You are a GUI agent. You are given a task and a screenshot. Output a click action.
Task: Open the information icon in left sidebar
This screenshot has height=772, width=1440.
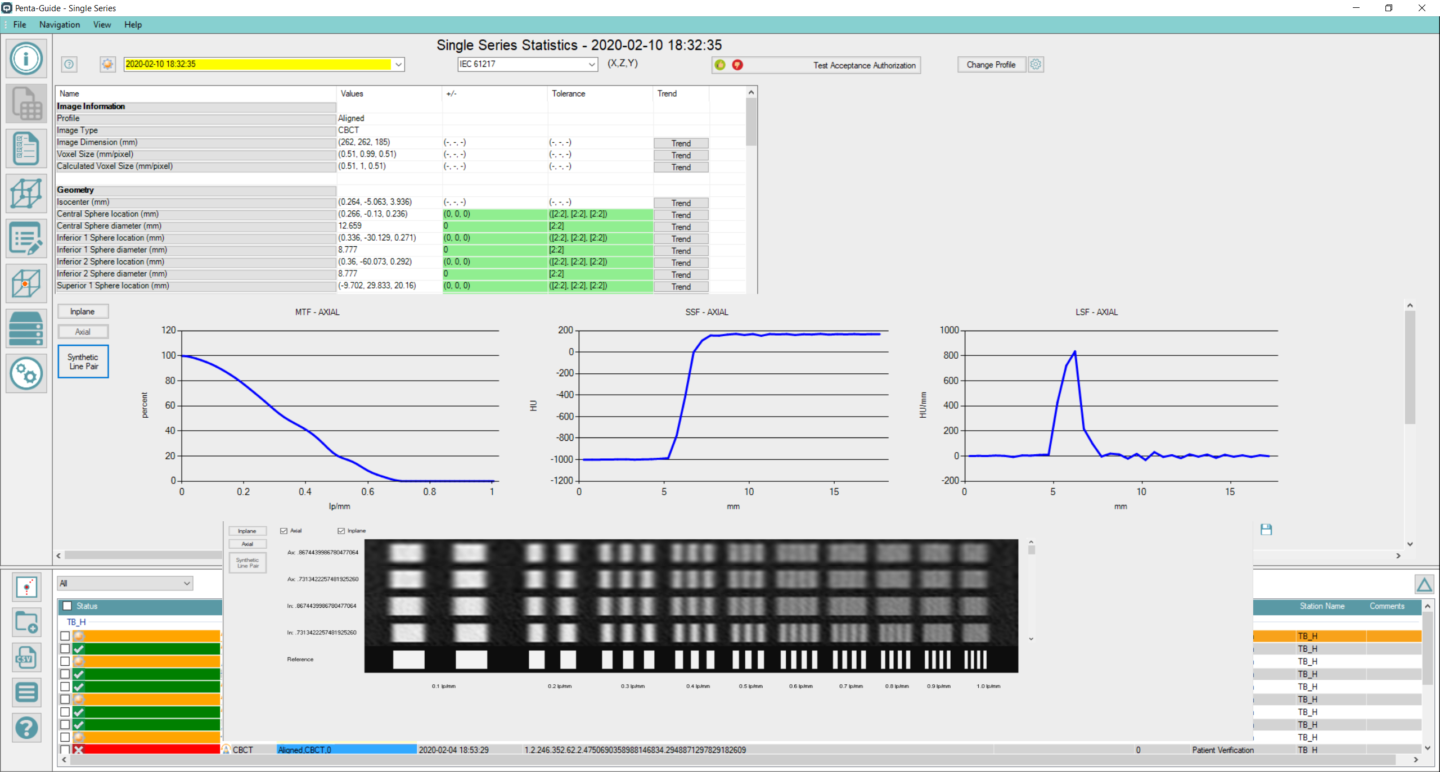click(x=27, y=58)
